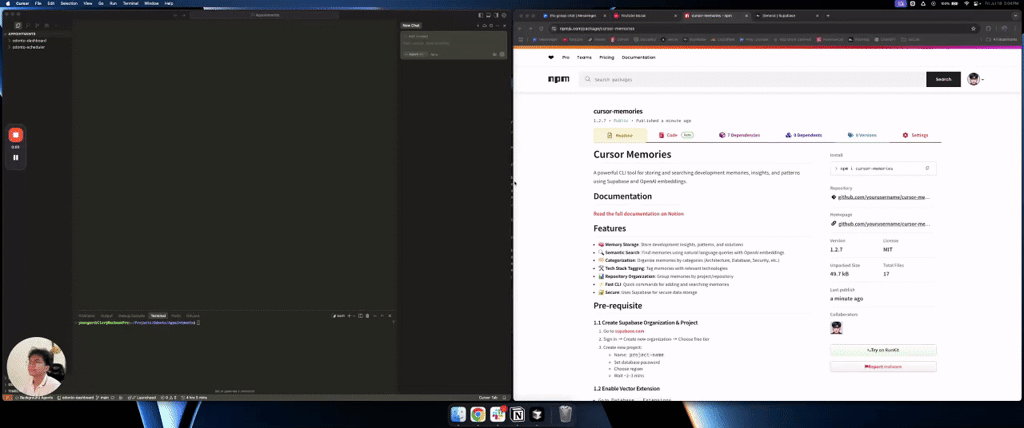Open Notion from the Dock
Image resolution: width=1024 pixels, height=428 pixels.
pos(518,414)
